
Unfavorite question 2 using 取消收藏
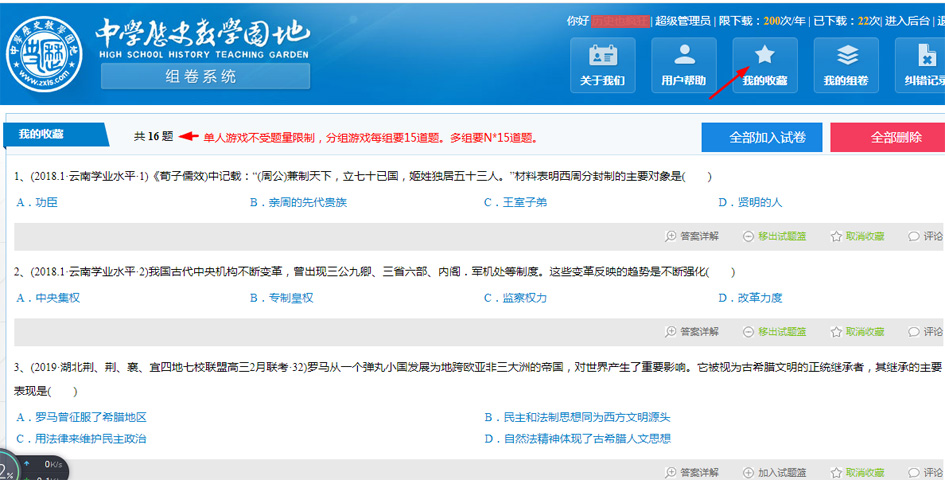click(x=856, y=332)
